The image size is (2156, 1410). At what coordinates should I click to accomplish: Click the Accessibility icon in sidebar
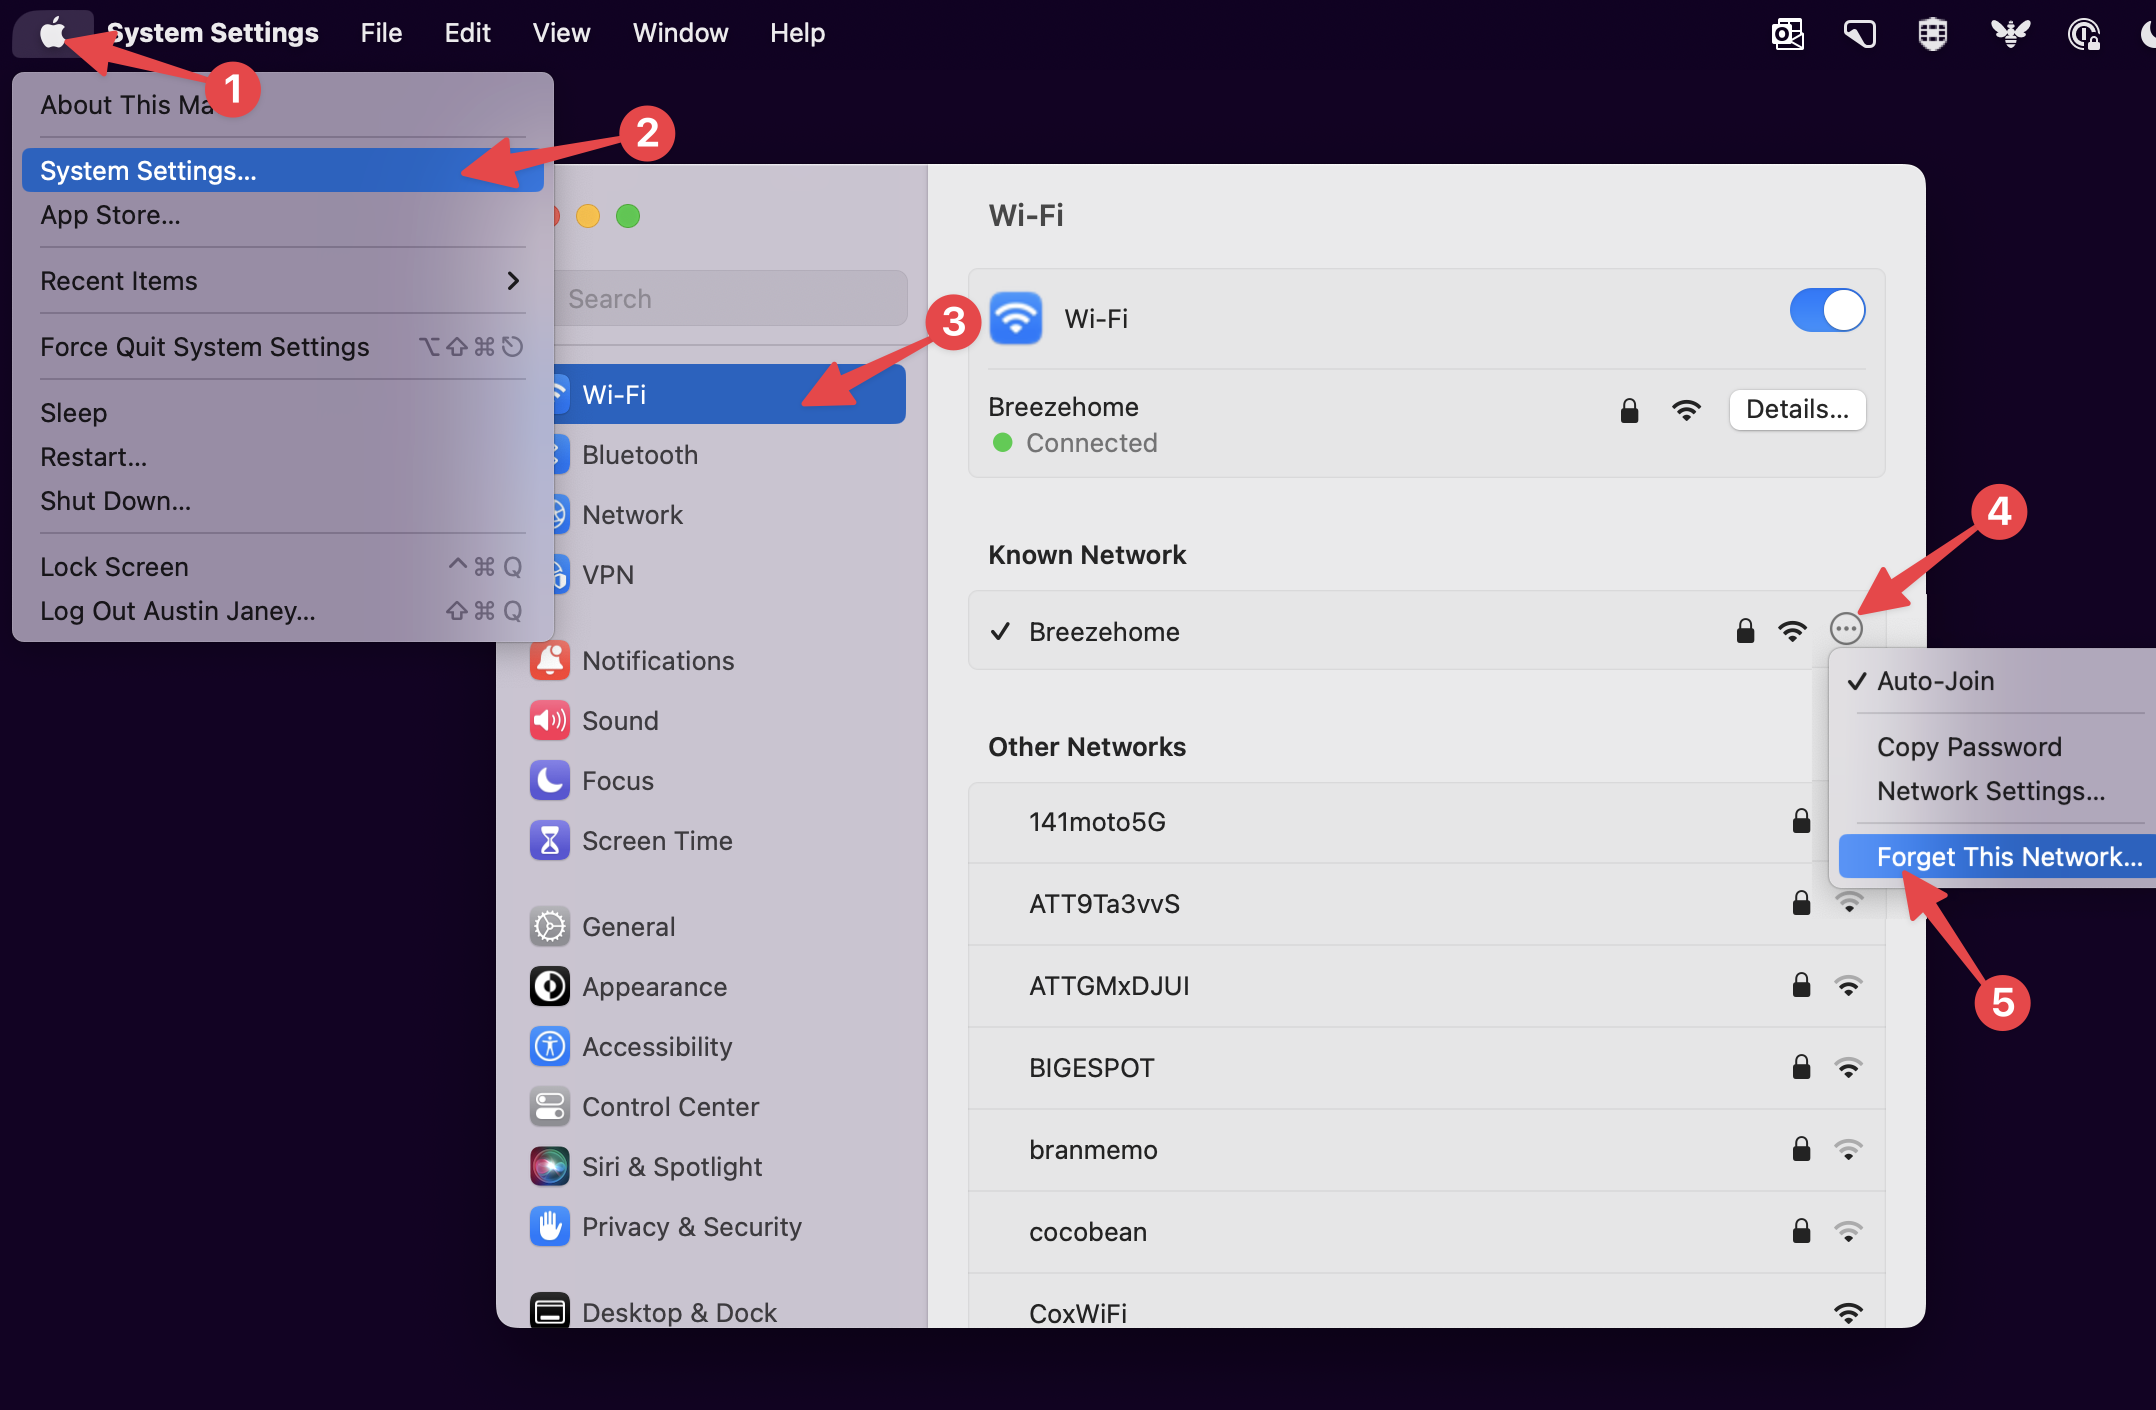pos(549,1047)
